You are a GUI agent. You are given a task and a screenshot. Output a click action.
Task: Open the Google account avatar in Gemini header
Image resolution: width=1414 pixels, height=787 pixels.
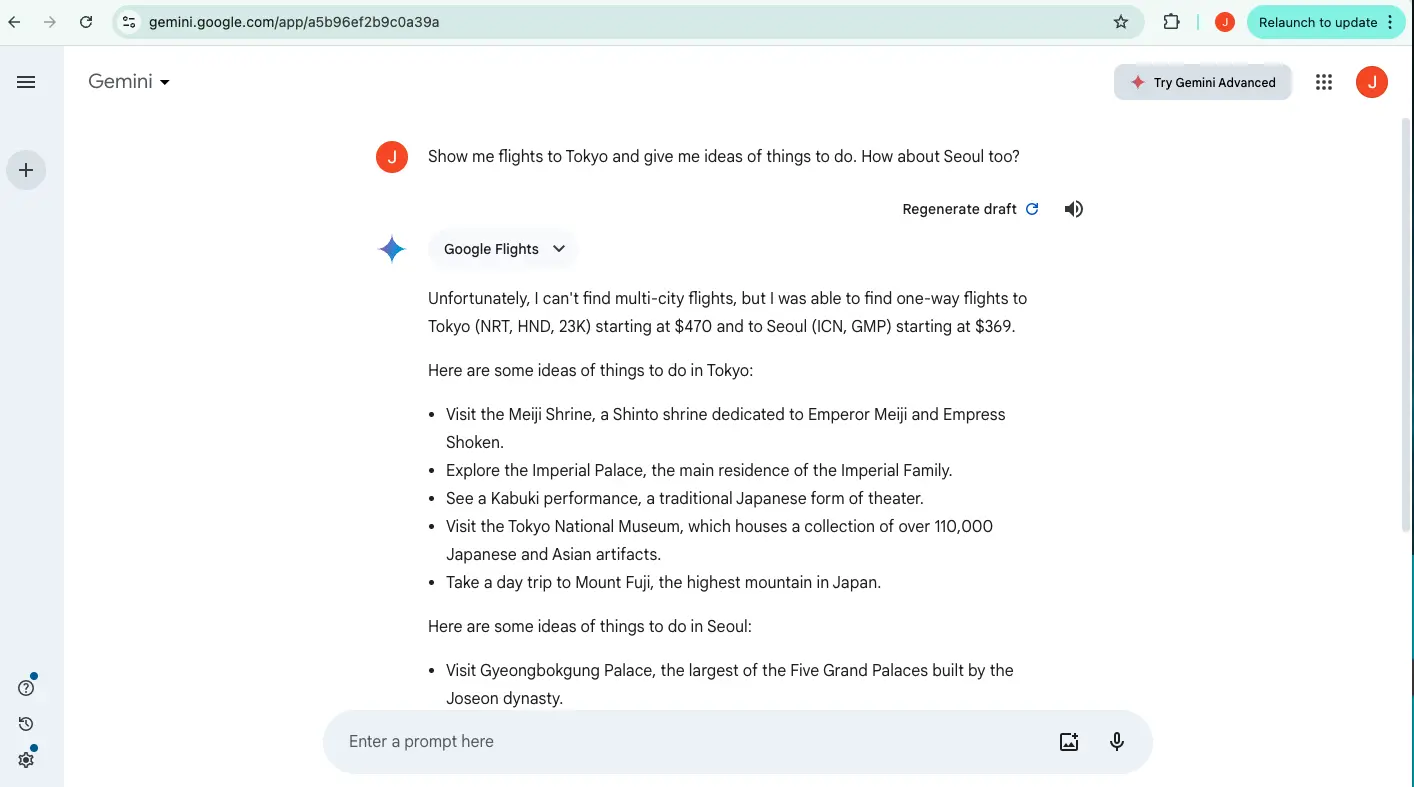click(1371, 82)
